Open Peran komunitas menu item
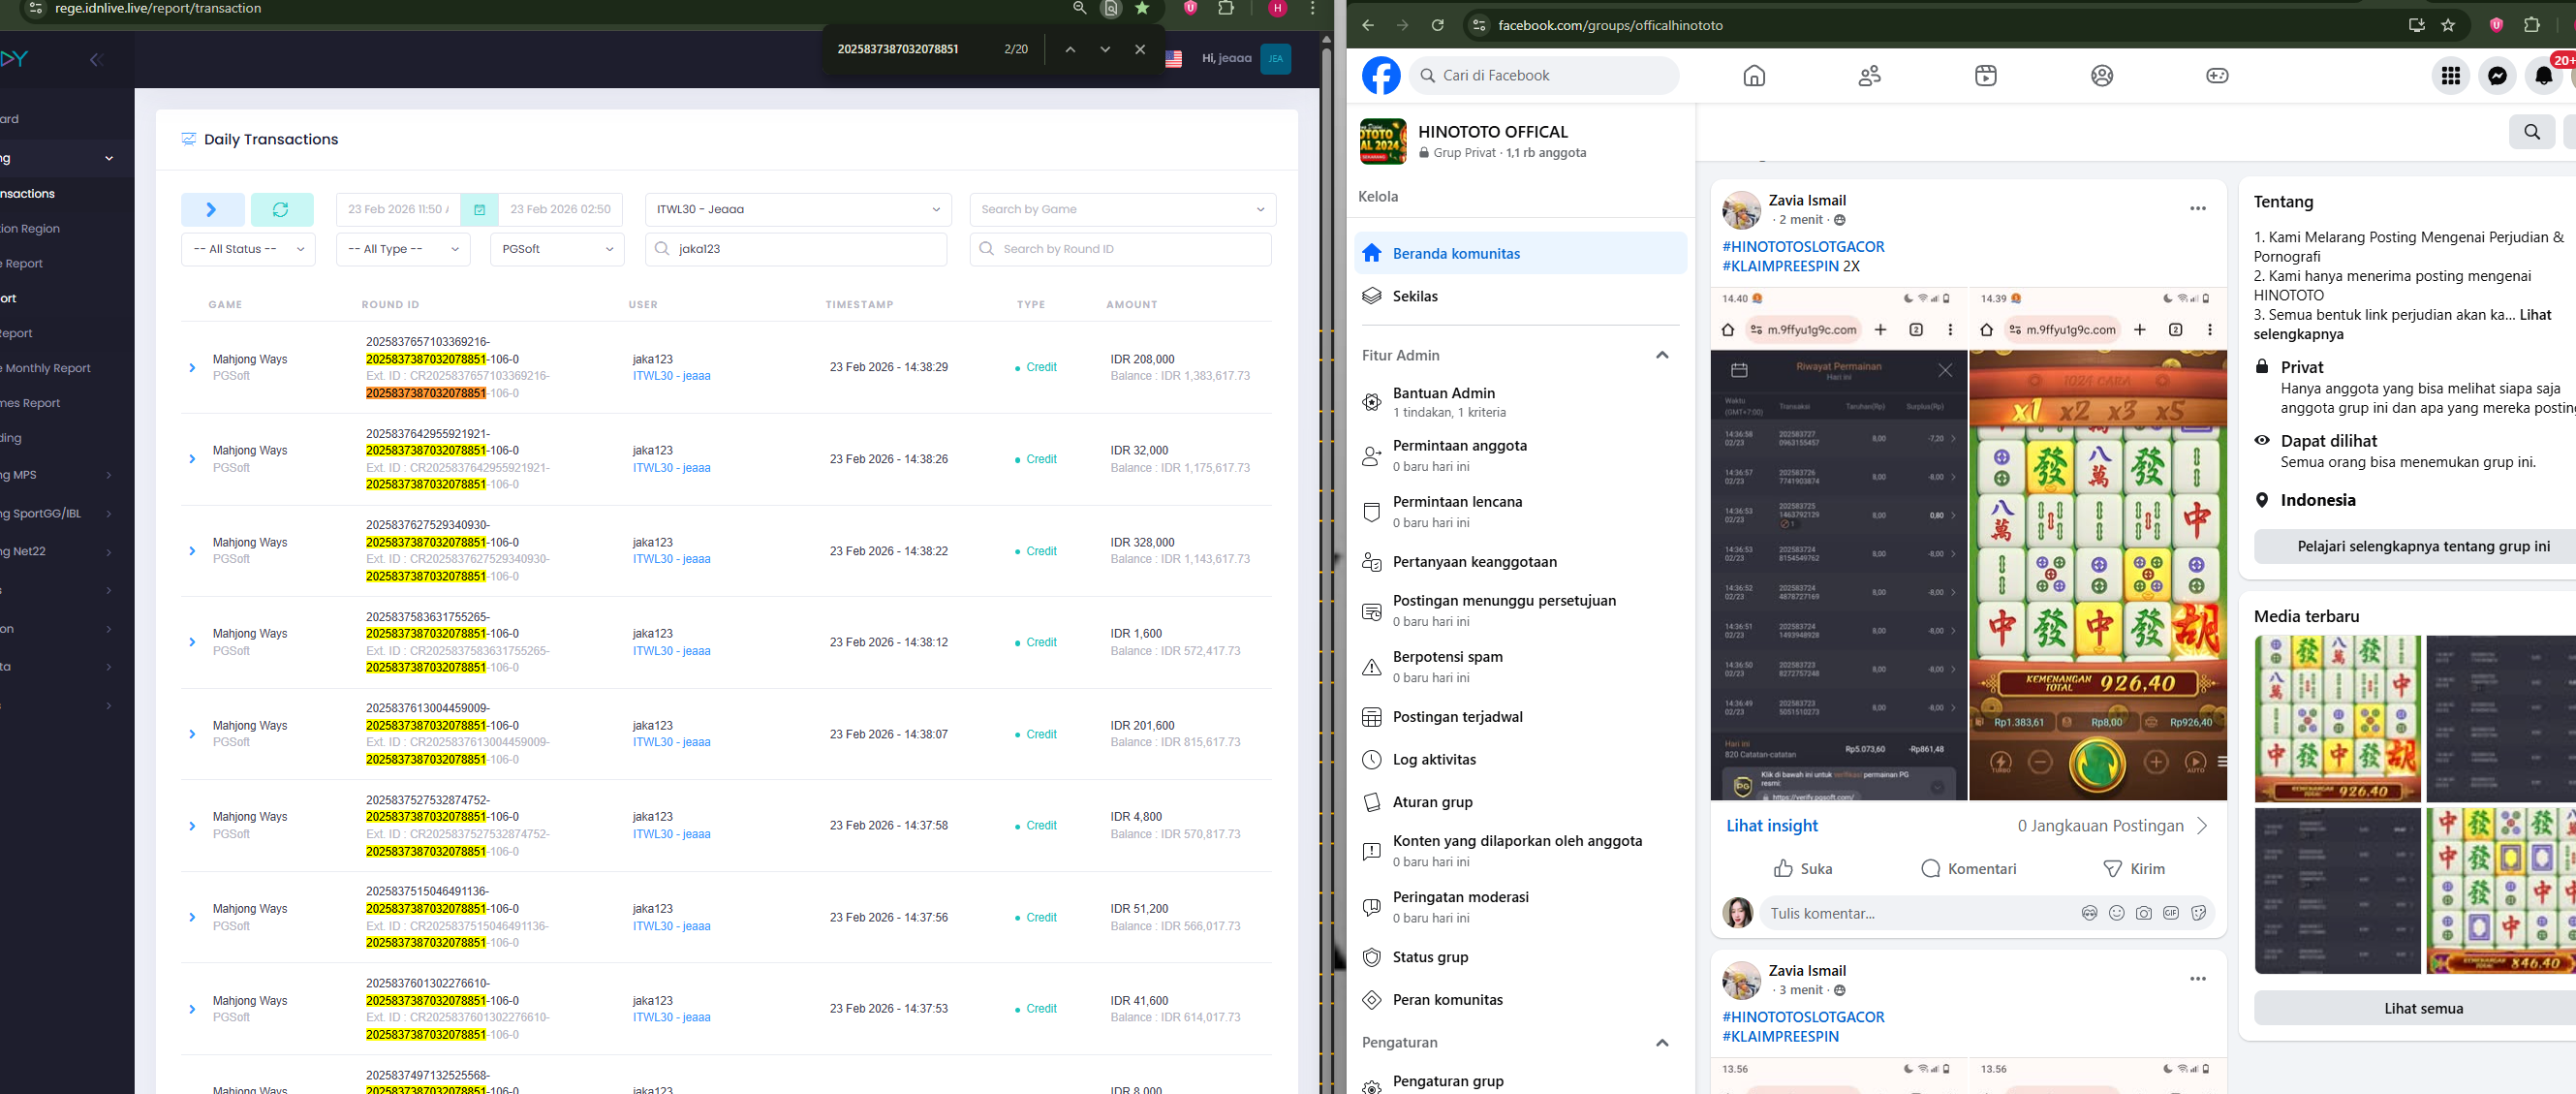The width and height of the screenshot is (2576, 1094). tap(1520, 1000)
